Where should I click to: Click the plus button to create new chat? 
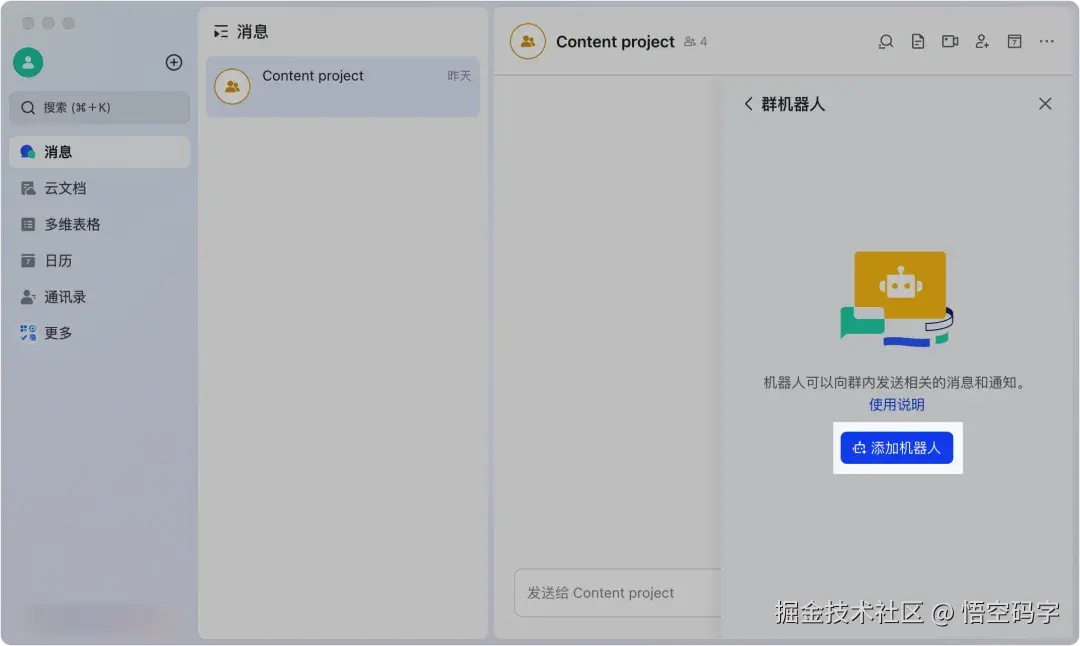tap(173, 62)
